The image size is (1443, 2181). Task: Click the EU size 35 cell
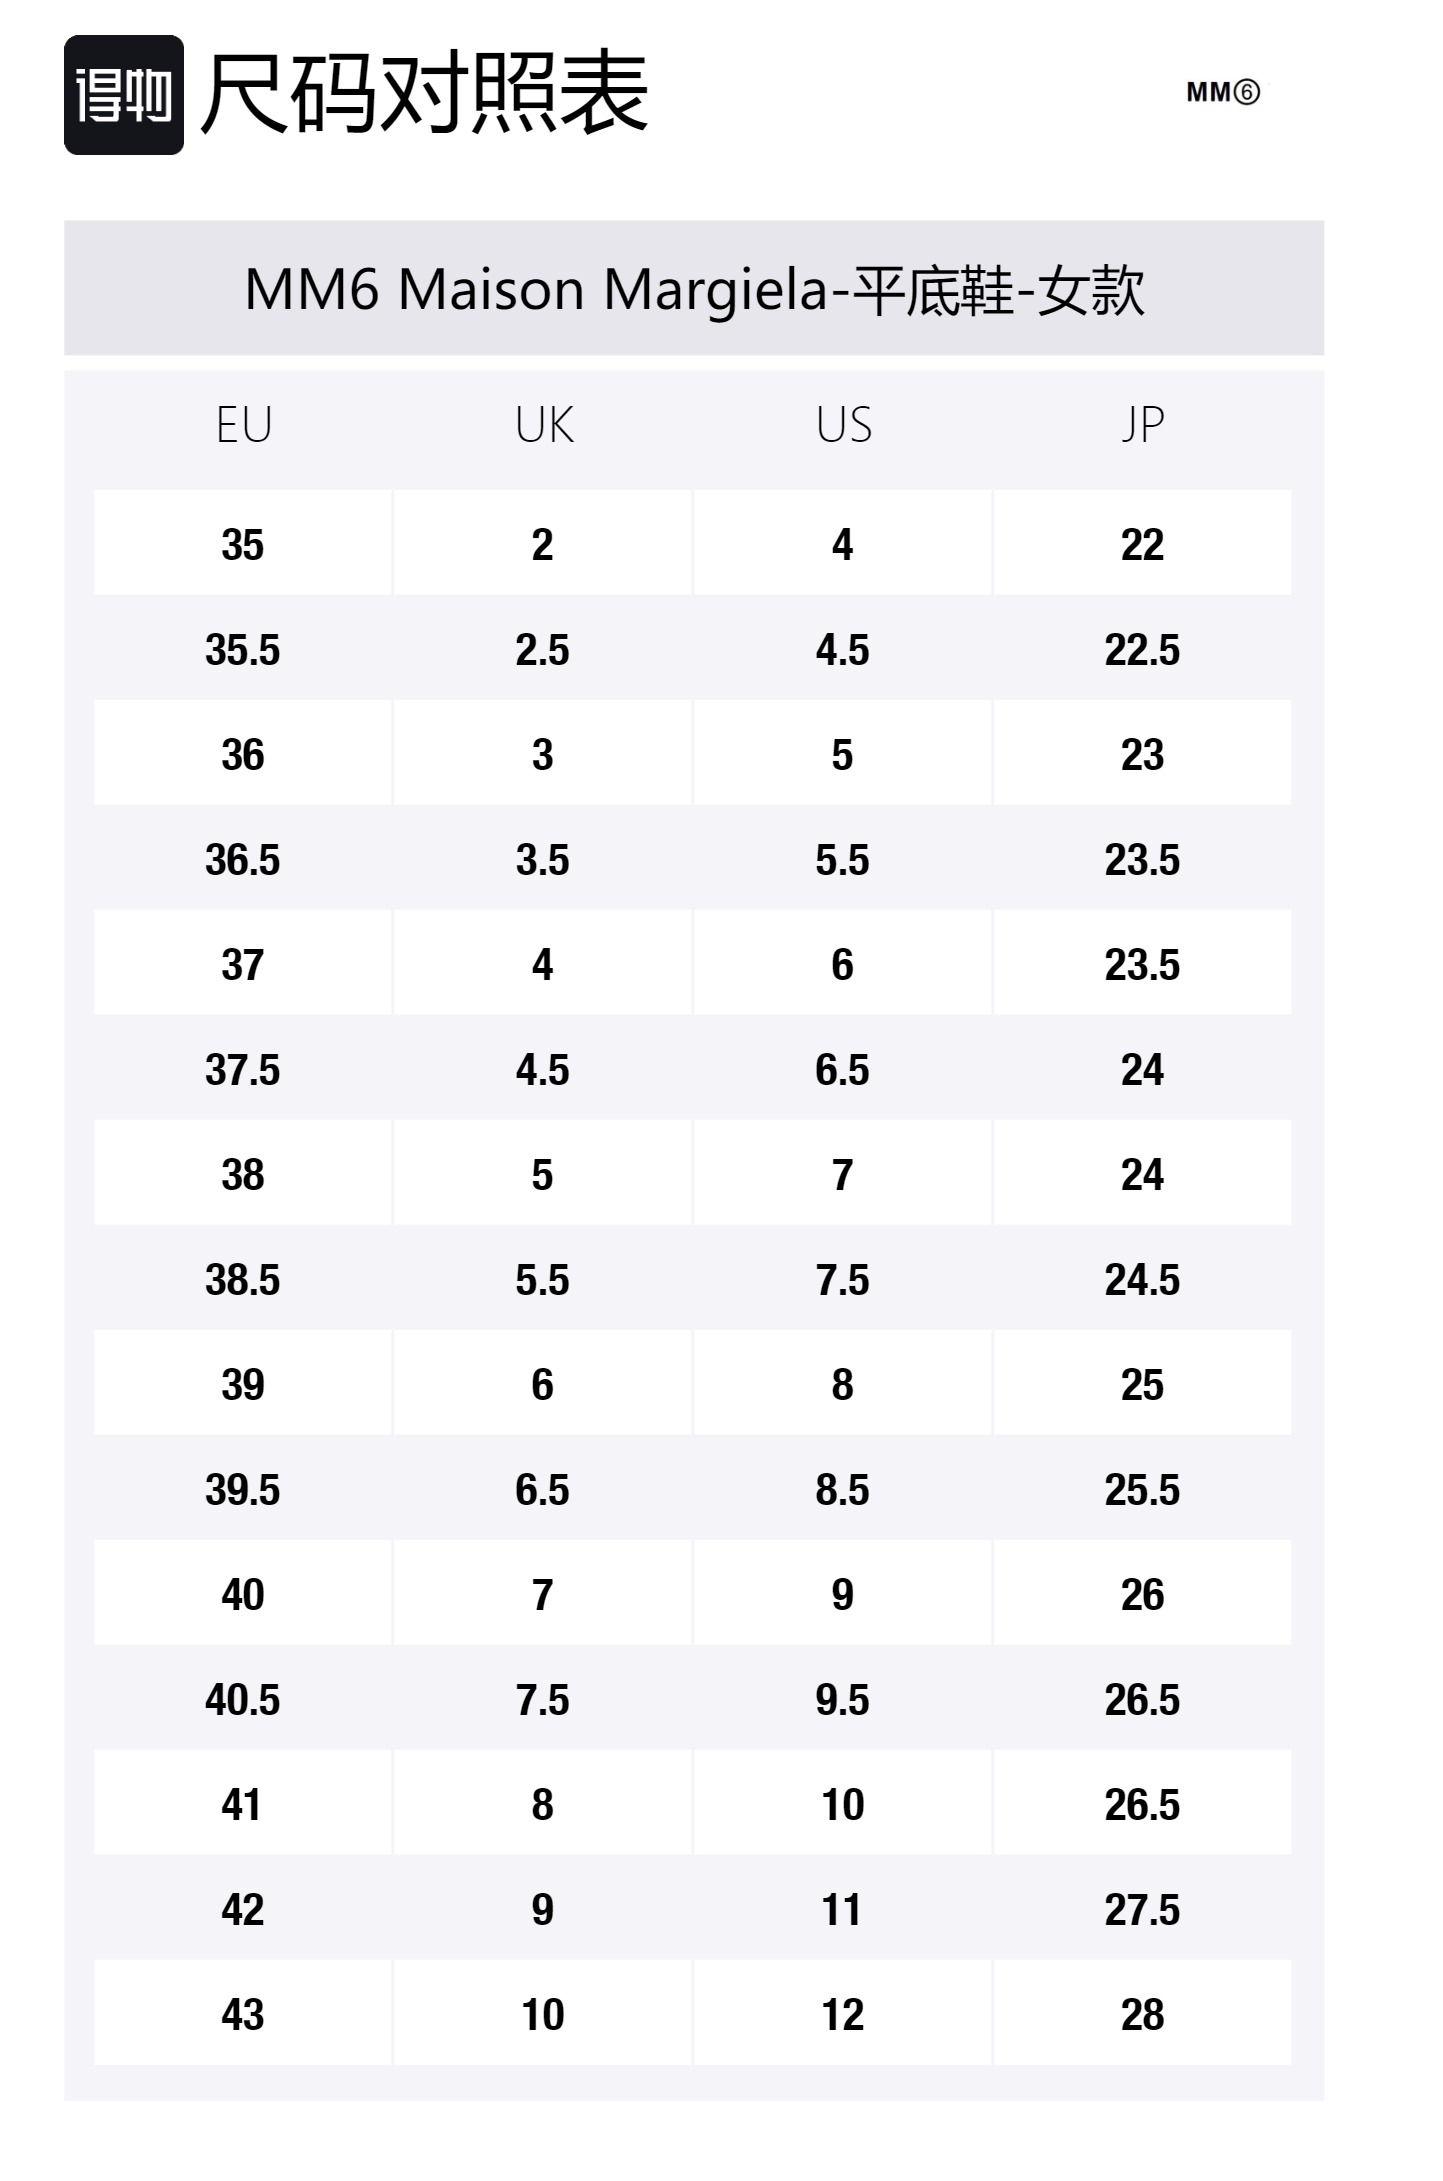(x=243, y=545)
